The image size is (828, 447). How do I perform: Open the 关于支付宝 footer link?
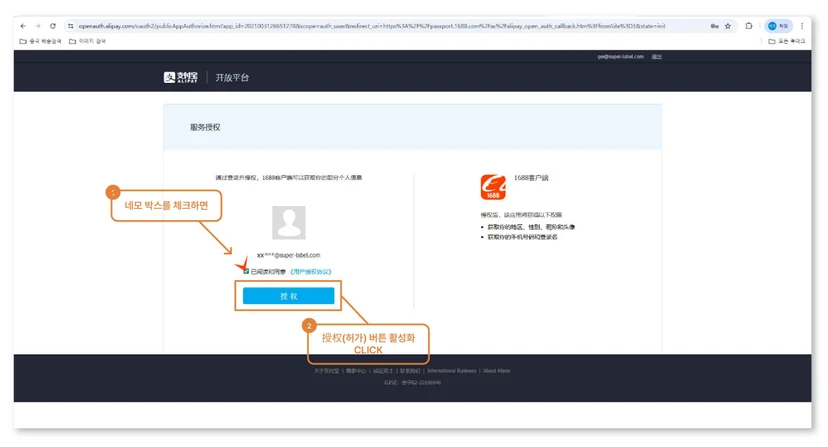tap(326, 371)
